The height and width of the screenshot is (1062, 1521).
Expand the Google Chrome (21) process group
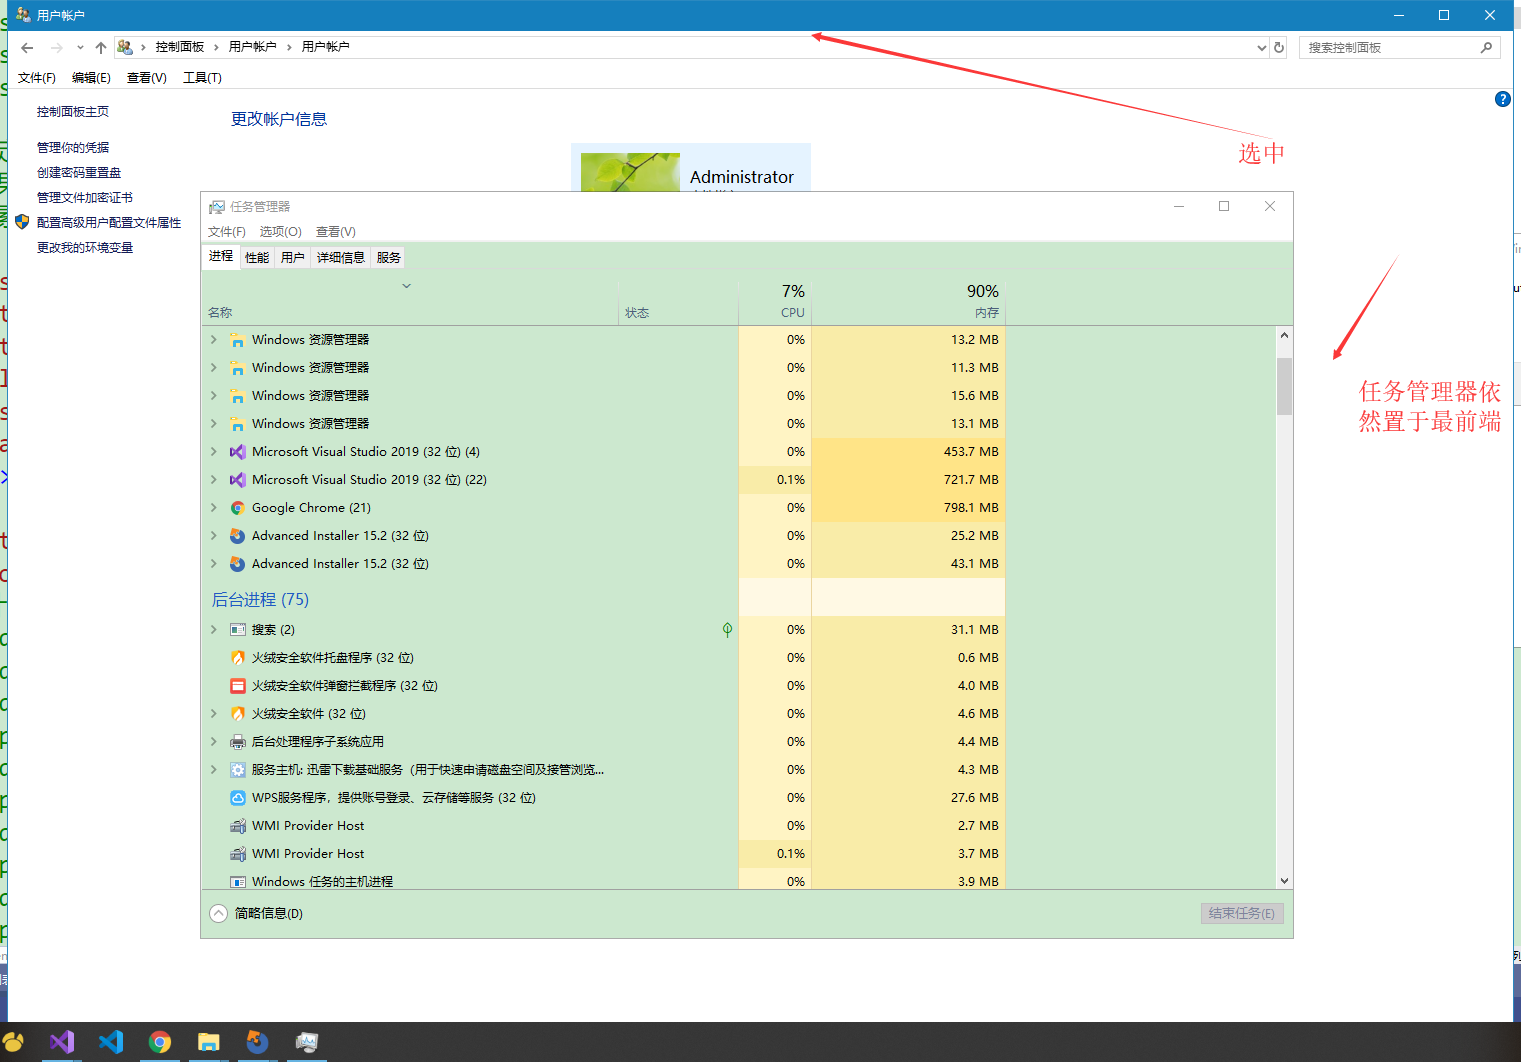[x=213, y=507]
